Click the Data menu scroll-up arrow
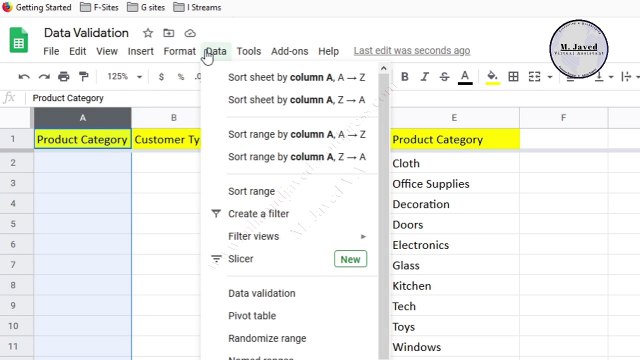This screenshot has height=360, width=640. pyautogui.click(x=383, y=69)
